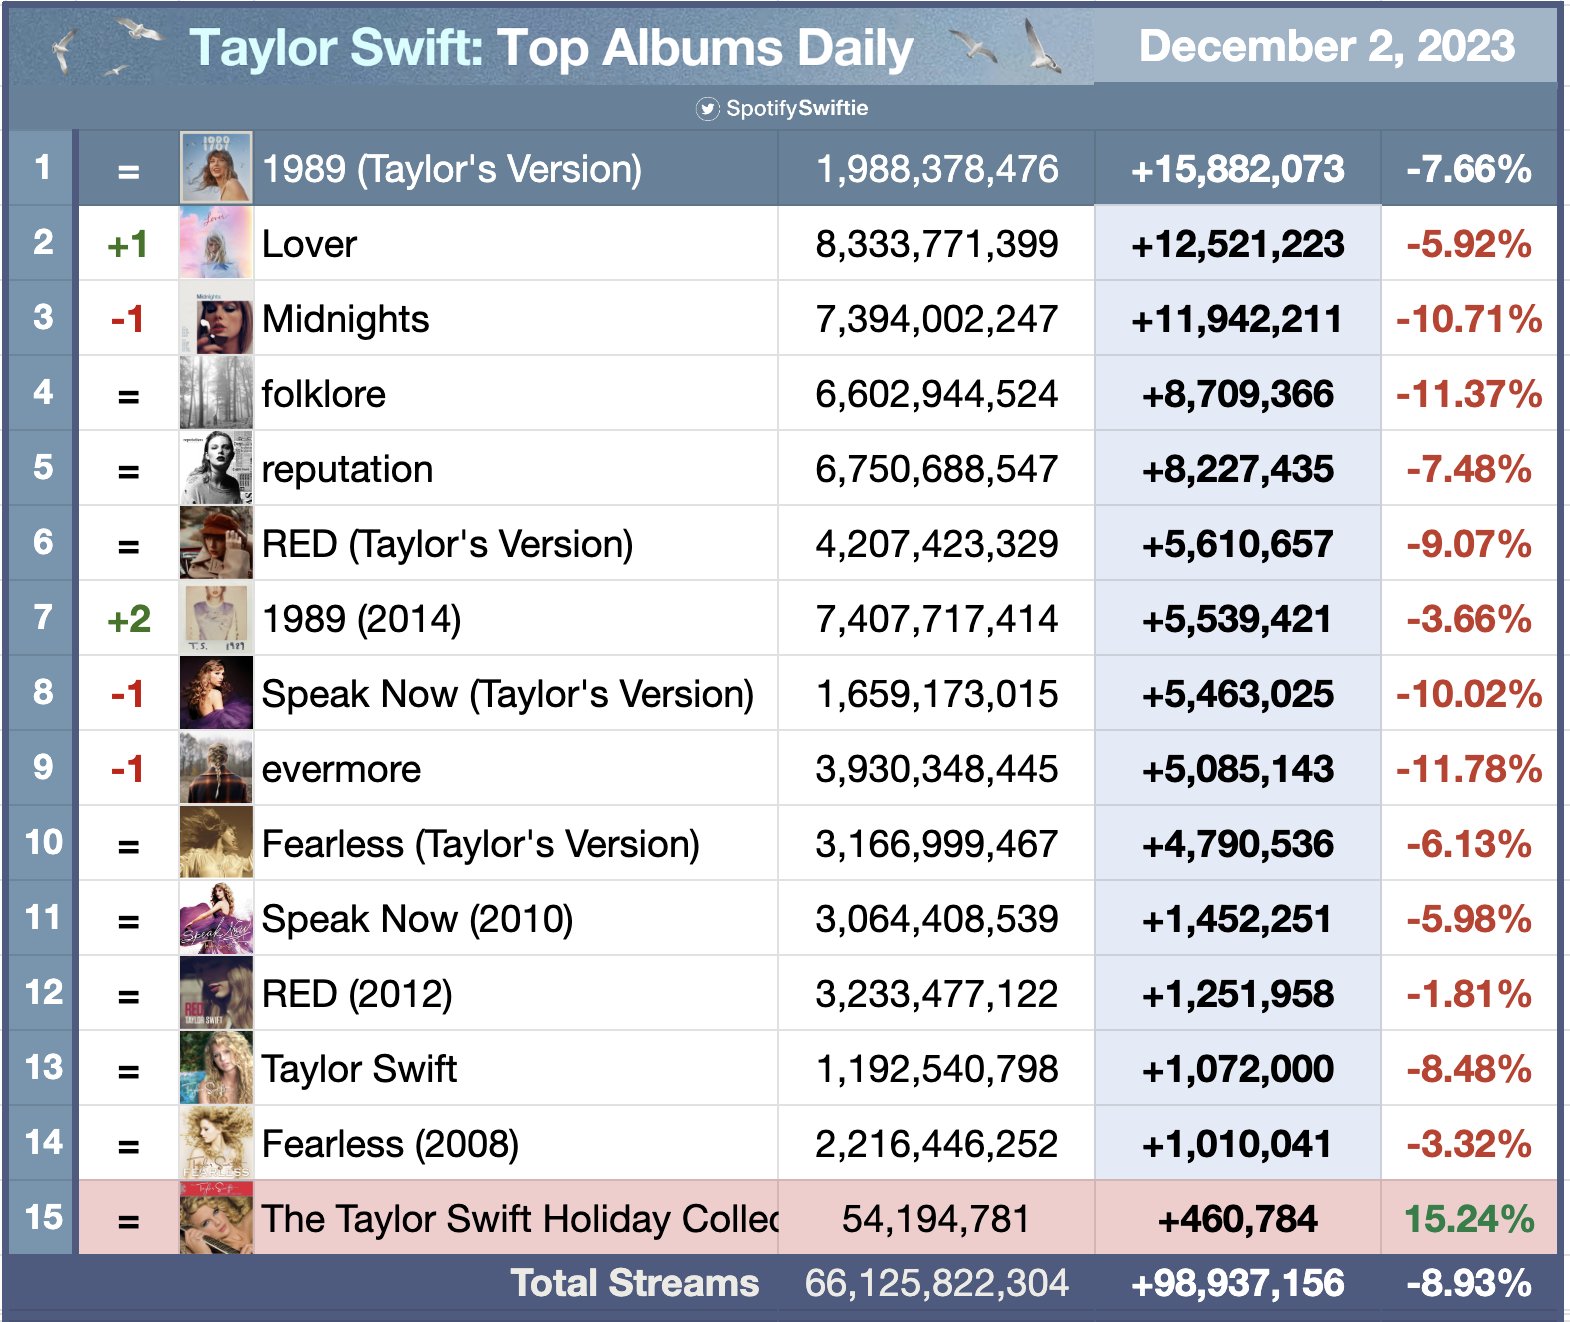Image resolution: width=1570 pixels, height=1322 pixels.
Task: Select percent change -11.78%
Action: click(1469, 769)
